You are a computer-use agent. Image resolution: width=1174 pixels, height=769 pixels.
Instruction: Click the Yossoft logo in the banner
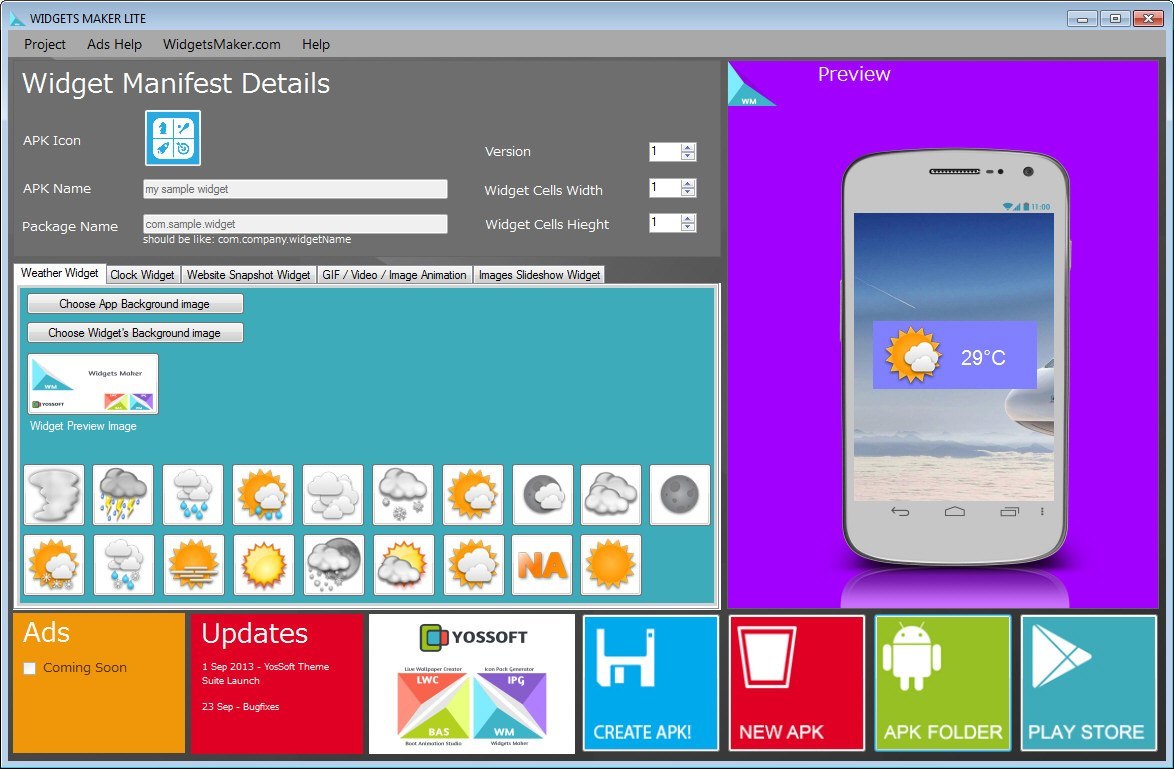(x=473, y=637)
